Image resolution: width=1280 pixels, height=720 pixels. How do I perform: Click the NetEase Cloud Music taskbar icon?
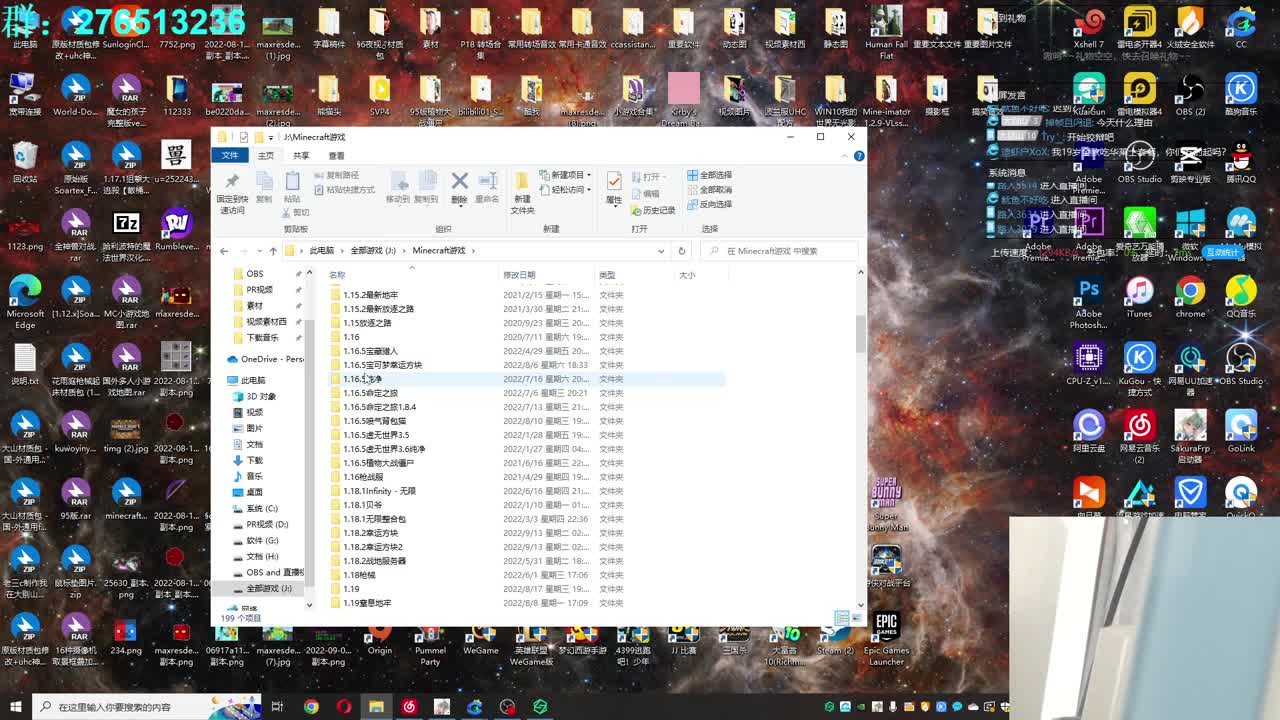click(409, 707)
